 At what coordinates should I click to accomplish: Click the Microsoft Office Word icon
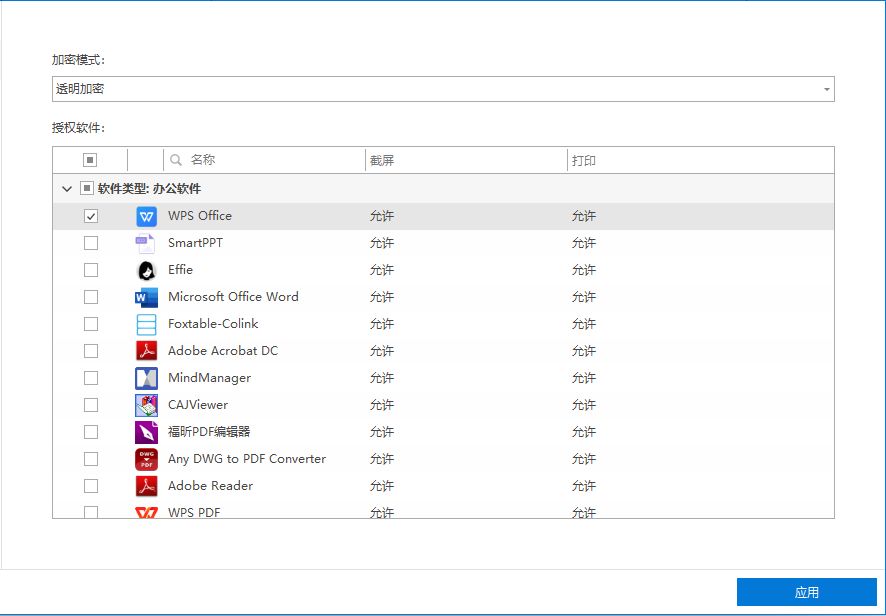146,297
